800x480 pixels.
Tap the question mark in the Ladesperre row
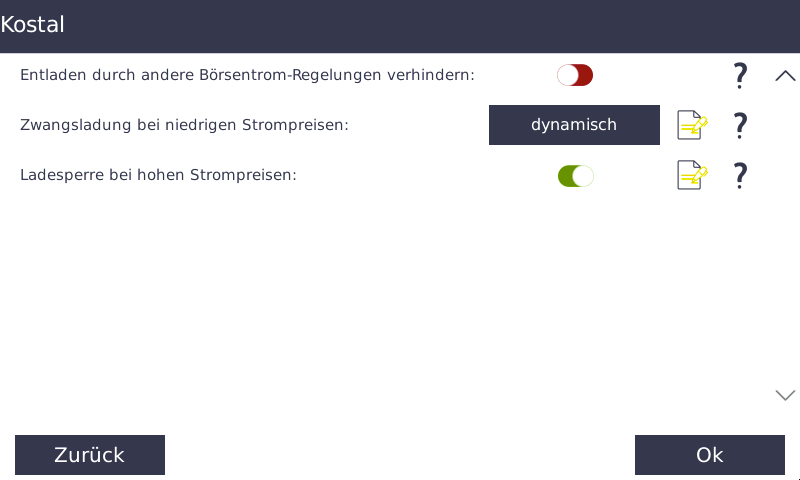coord(740,175)
